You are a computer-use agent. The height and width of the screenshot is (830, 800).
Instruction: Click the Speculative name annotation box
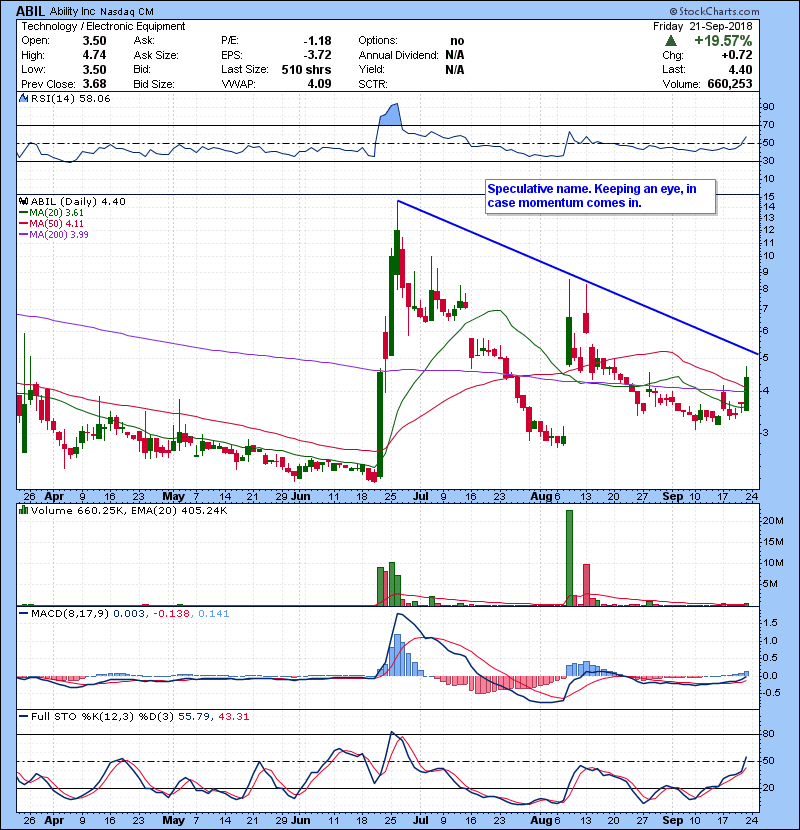coord(600,196)
